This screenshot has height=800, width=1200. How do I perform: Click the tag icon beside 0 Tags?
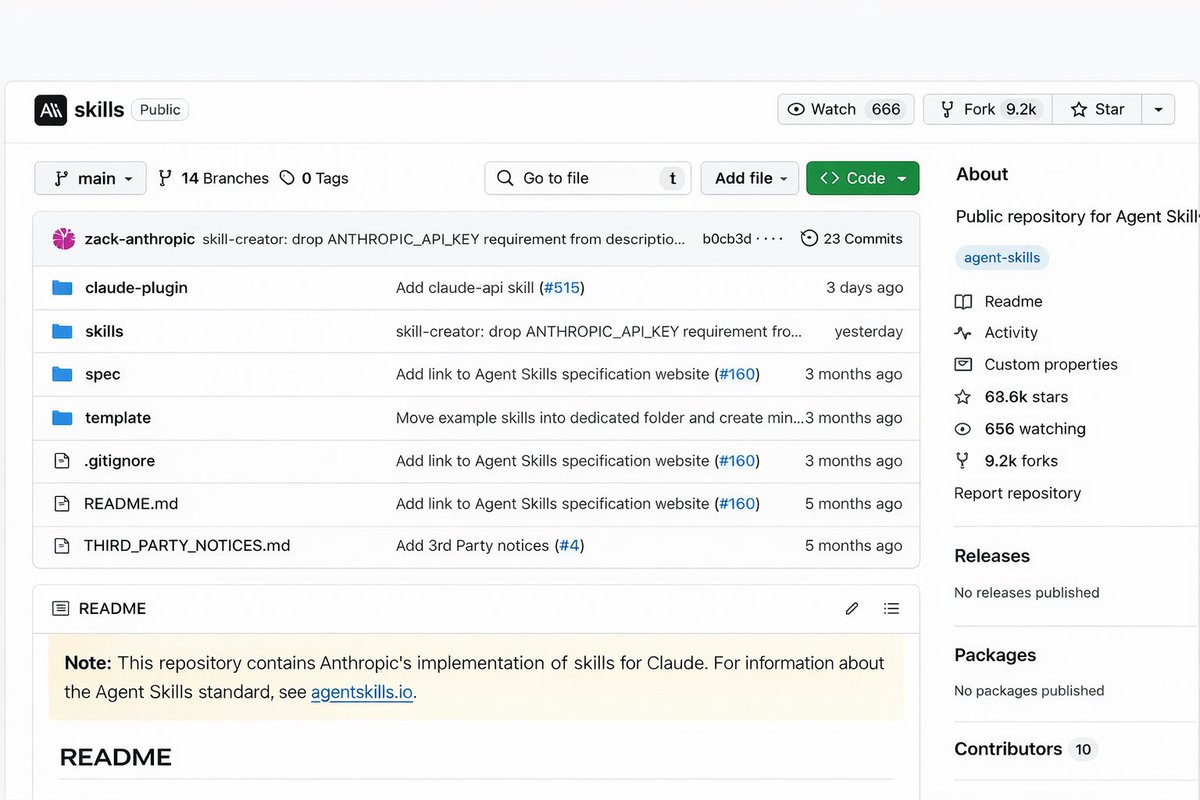(287, 178)
